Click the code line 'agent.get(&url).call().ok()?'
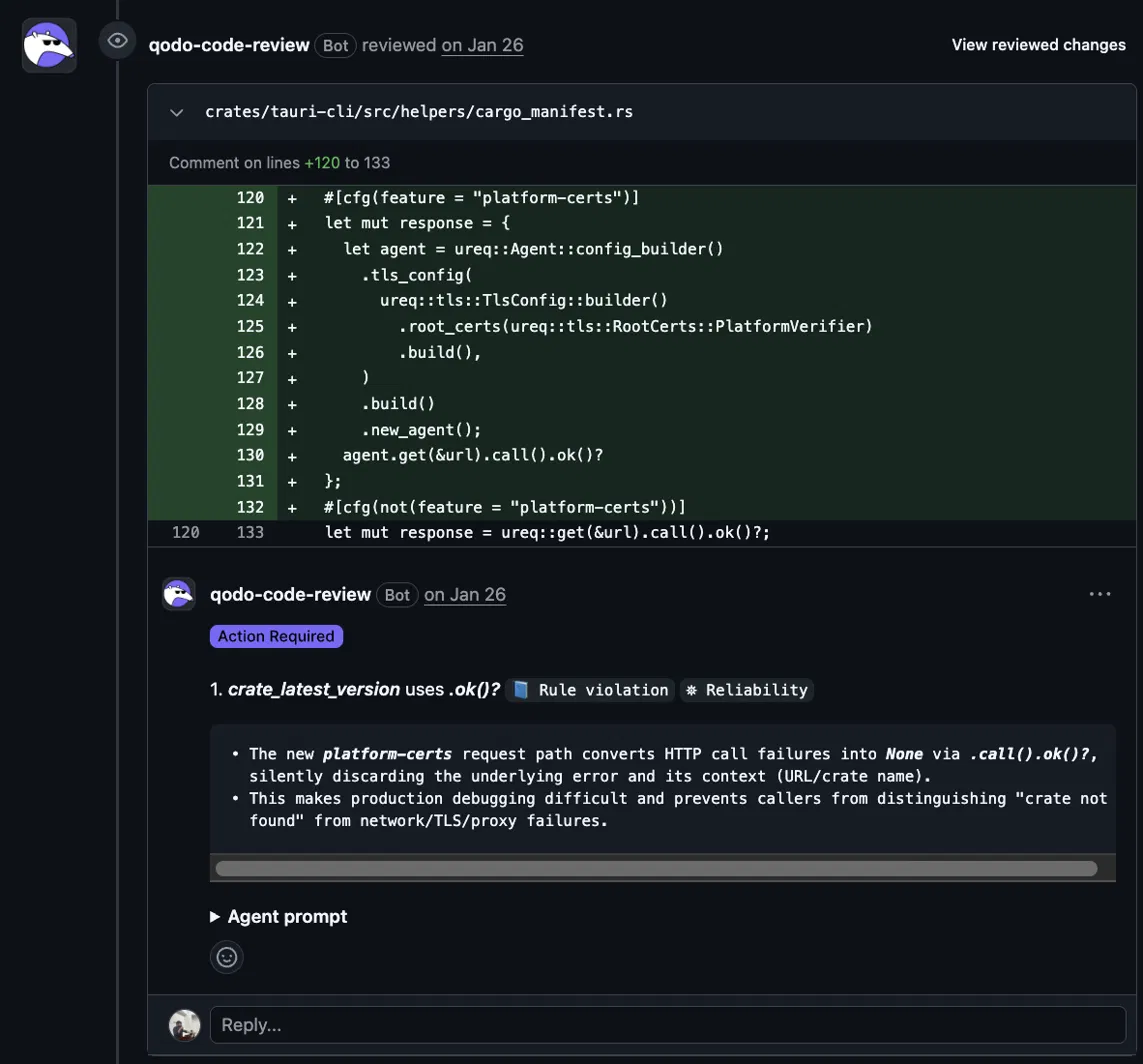The height and width of the screenshot is (1064, 1143). pyautogui.click(x=472, y=455)
